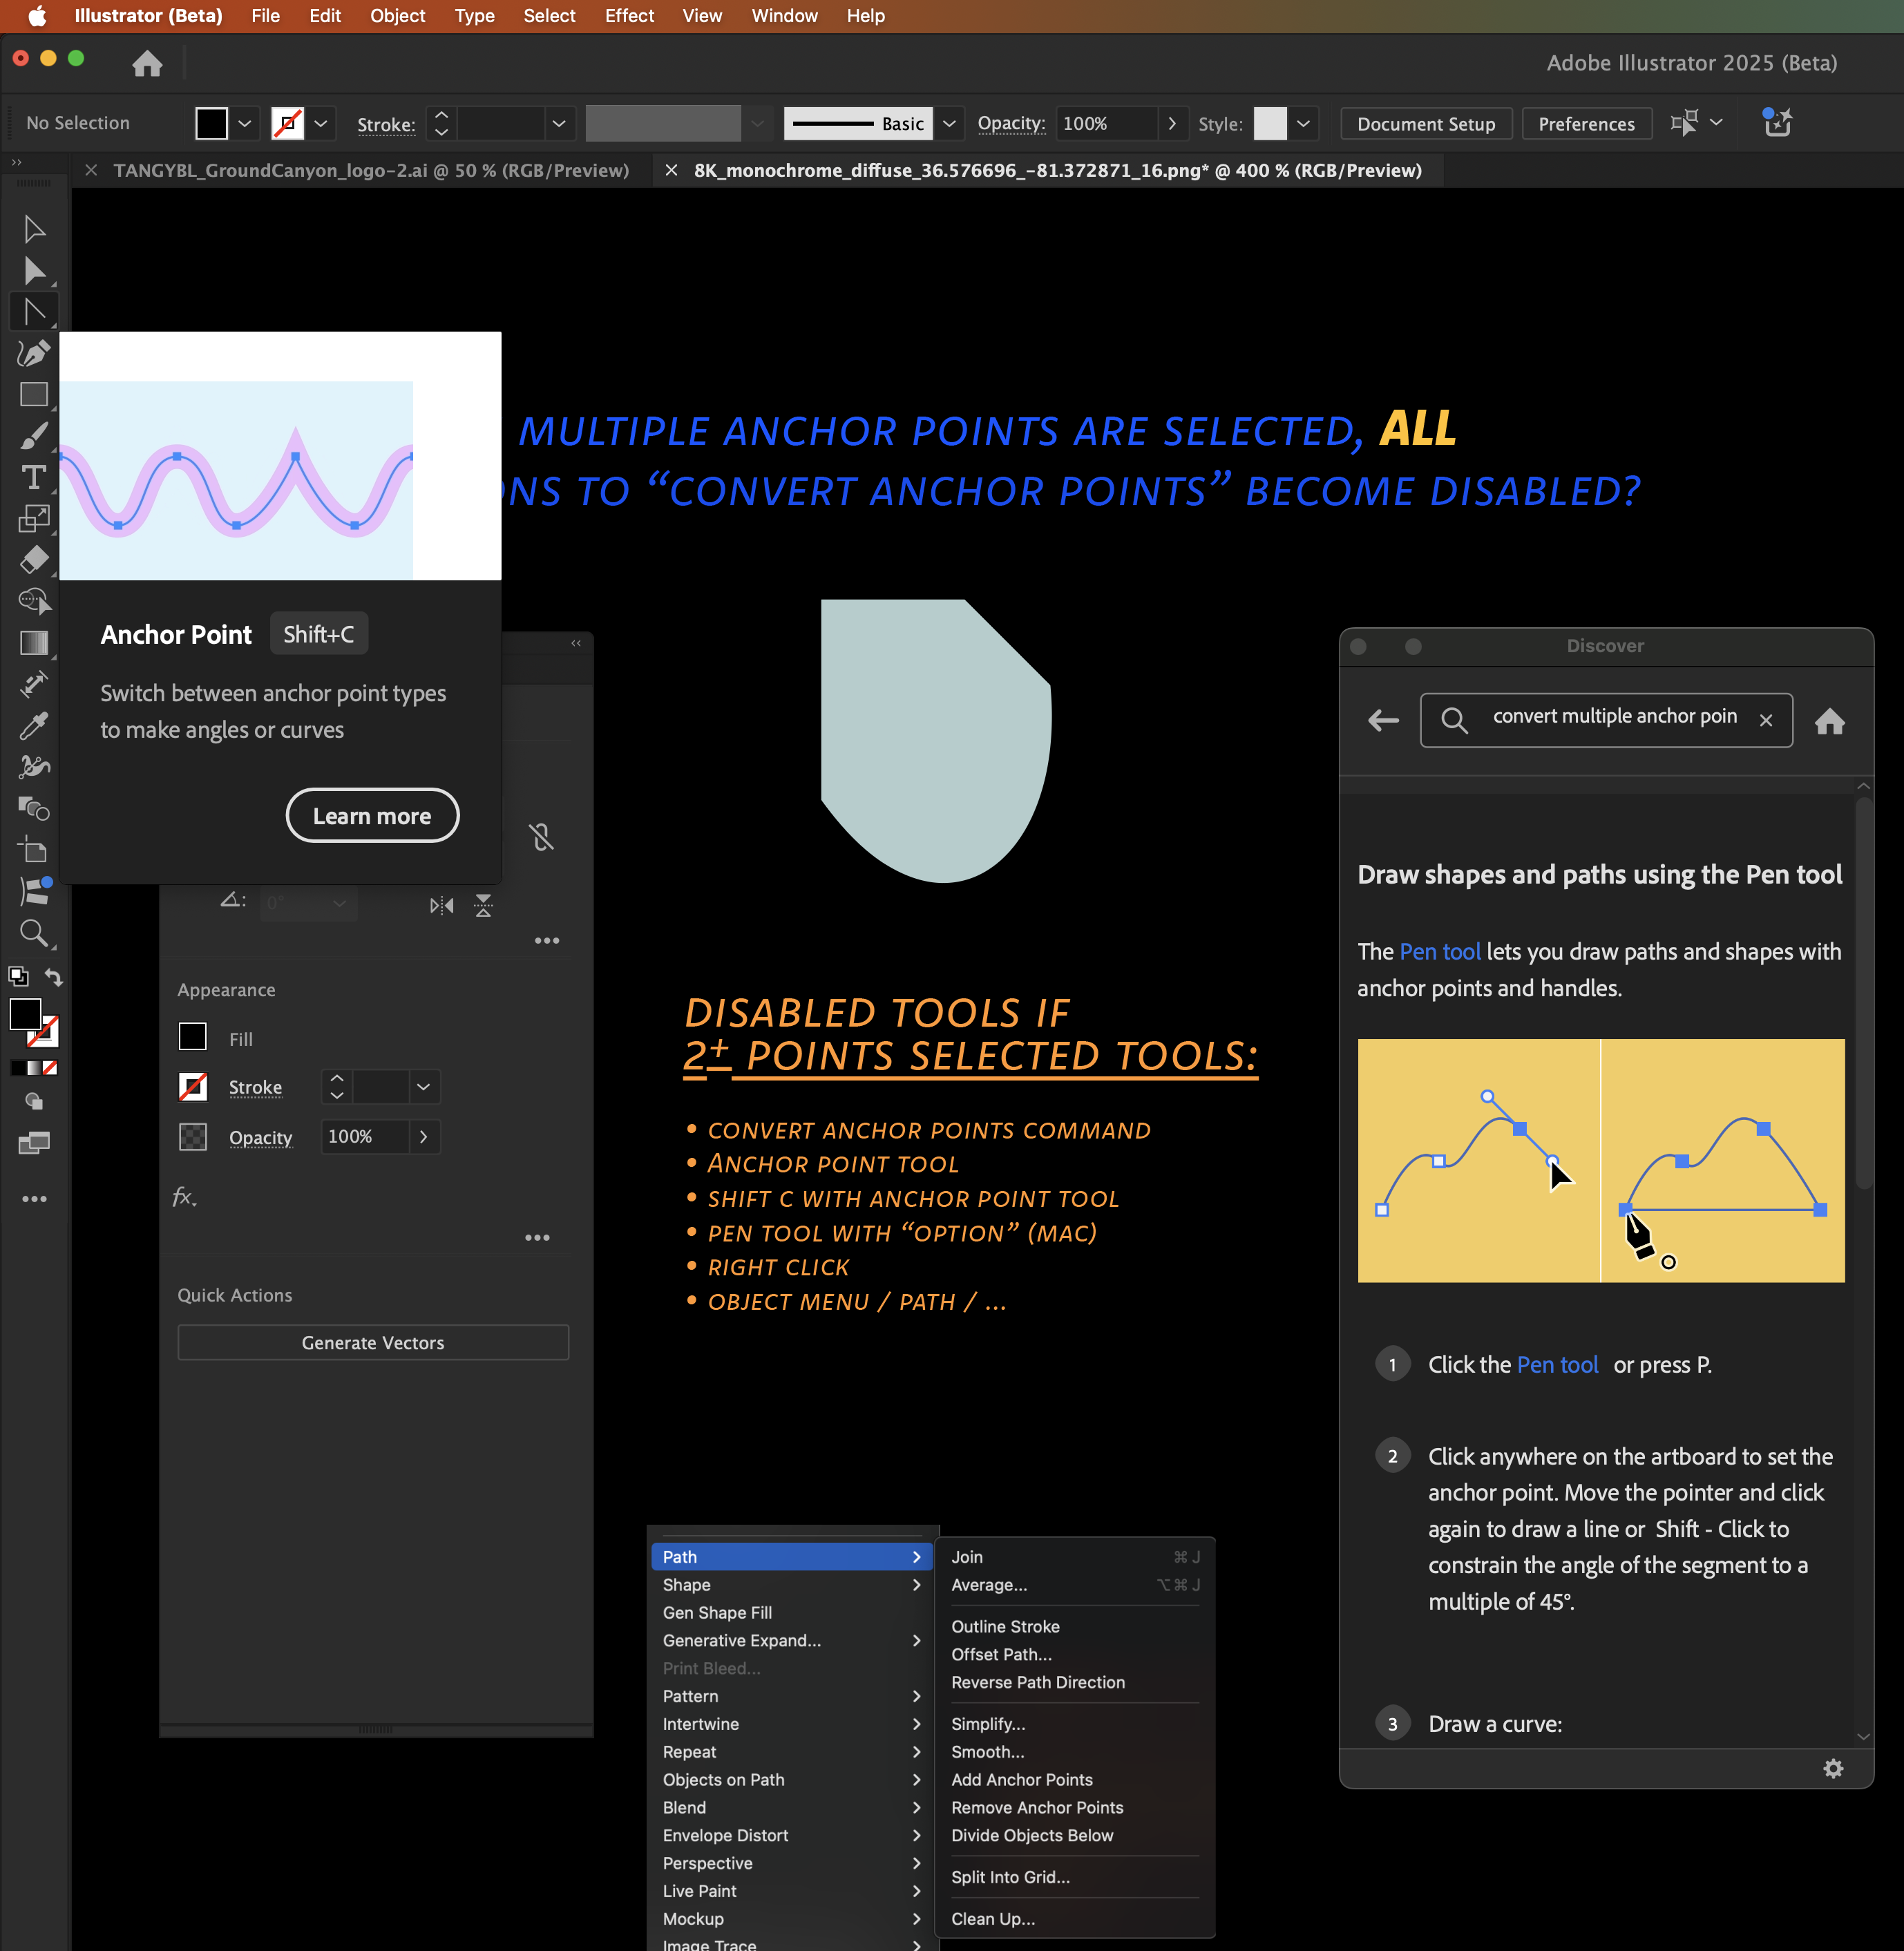Screen dimensions: 1904x1951
Task: Open the Effect menu
Action: 628,16
